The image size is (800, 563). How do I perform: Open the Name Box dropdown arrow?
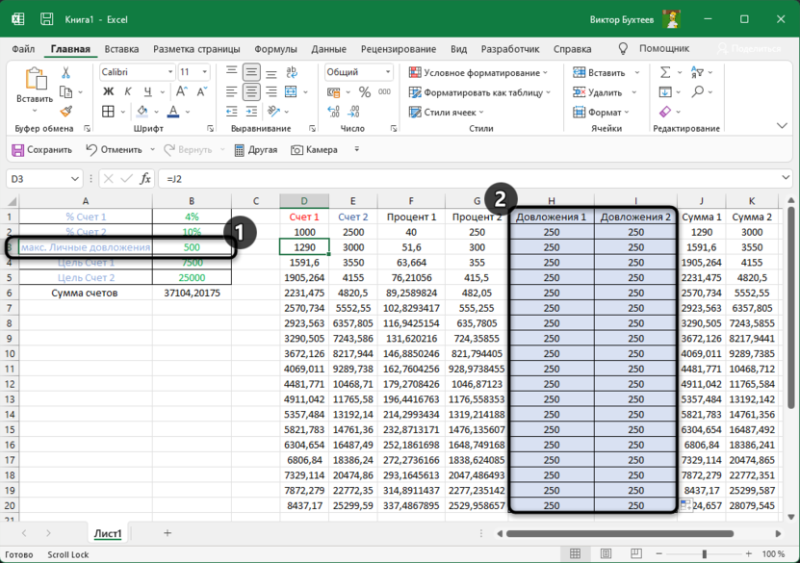coord(75,179)
